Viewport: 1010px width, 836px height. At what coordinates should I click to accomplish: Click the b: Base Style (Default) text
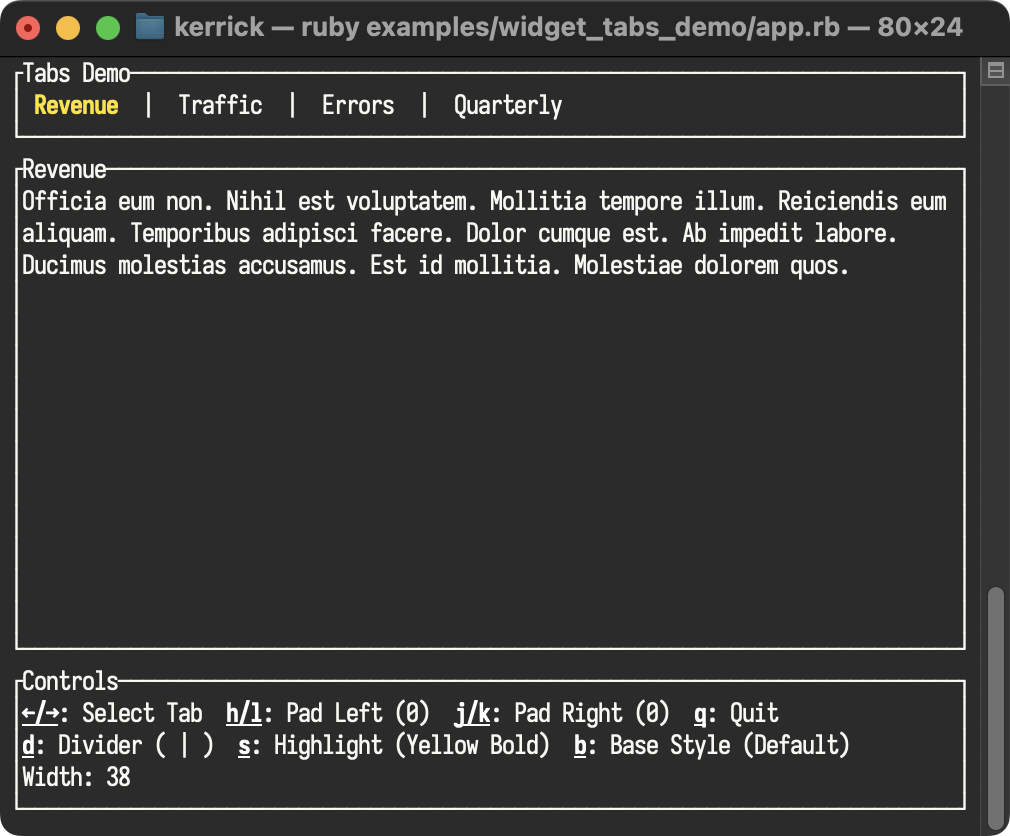point(712,745)
